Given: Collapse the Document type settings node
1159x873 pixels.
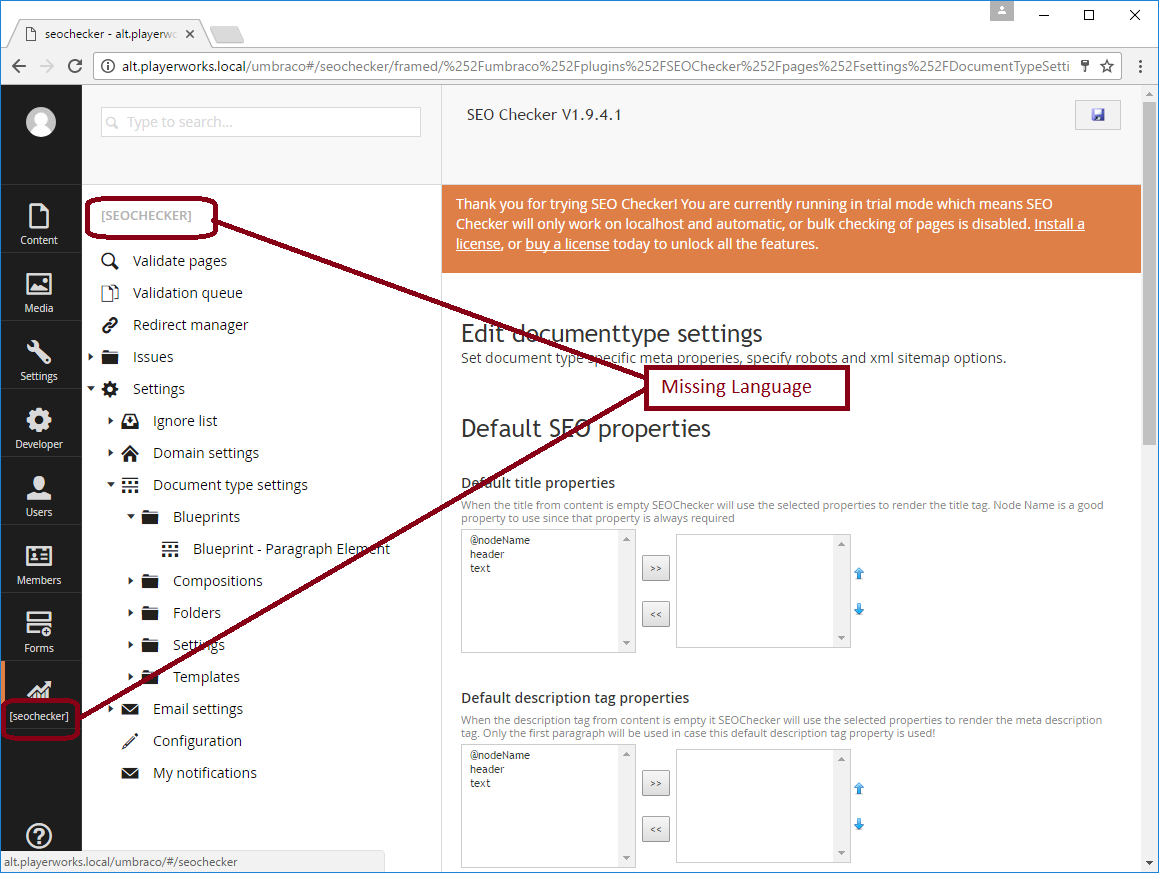Looking at the screenshot, I should (111, 484).
